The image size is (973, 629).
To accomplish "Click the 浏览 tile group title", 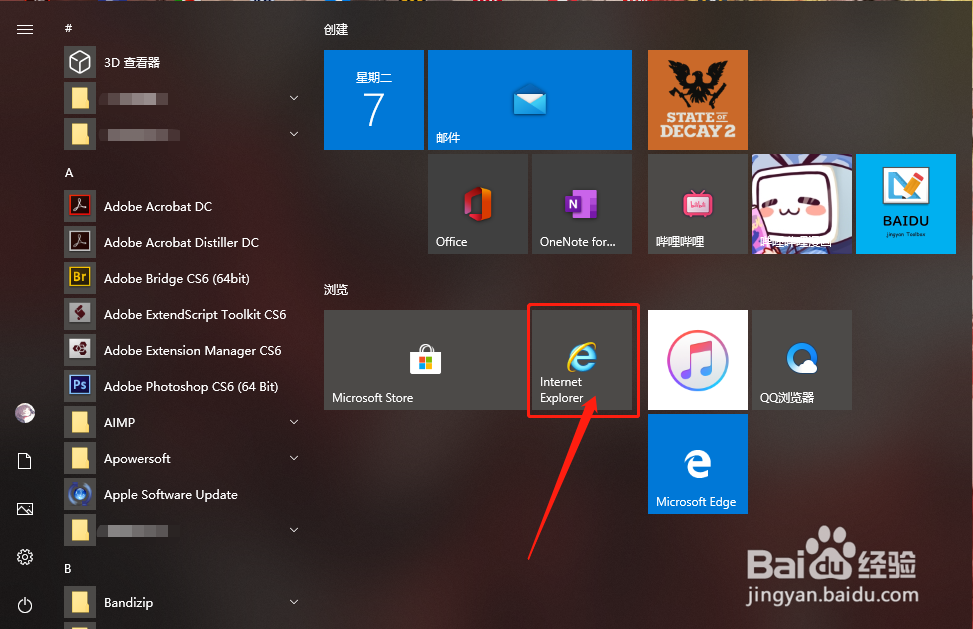I will pos(336,290).
